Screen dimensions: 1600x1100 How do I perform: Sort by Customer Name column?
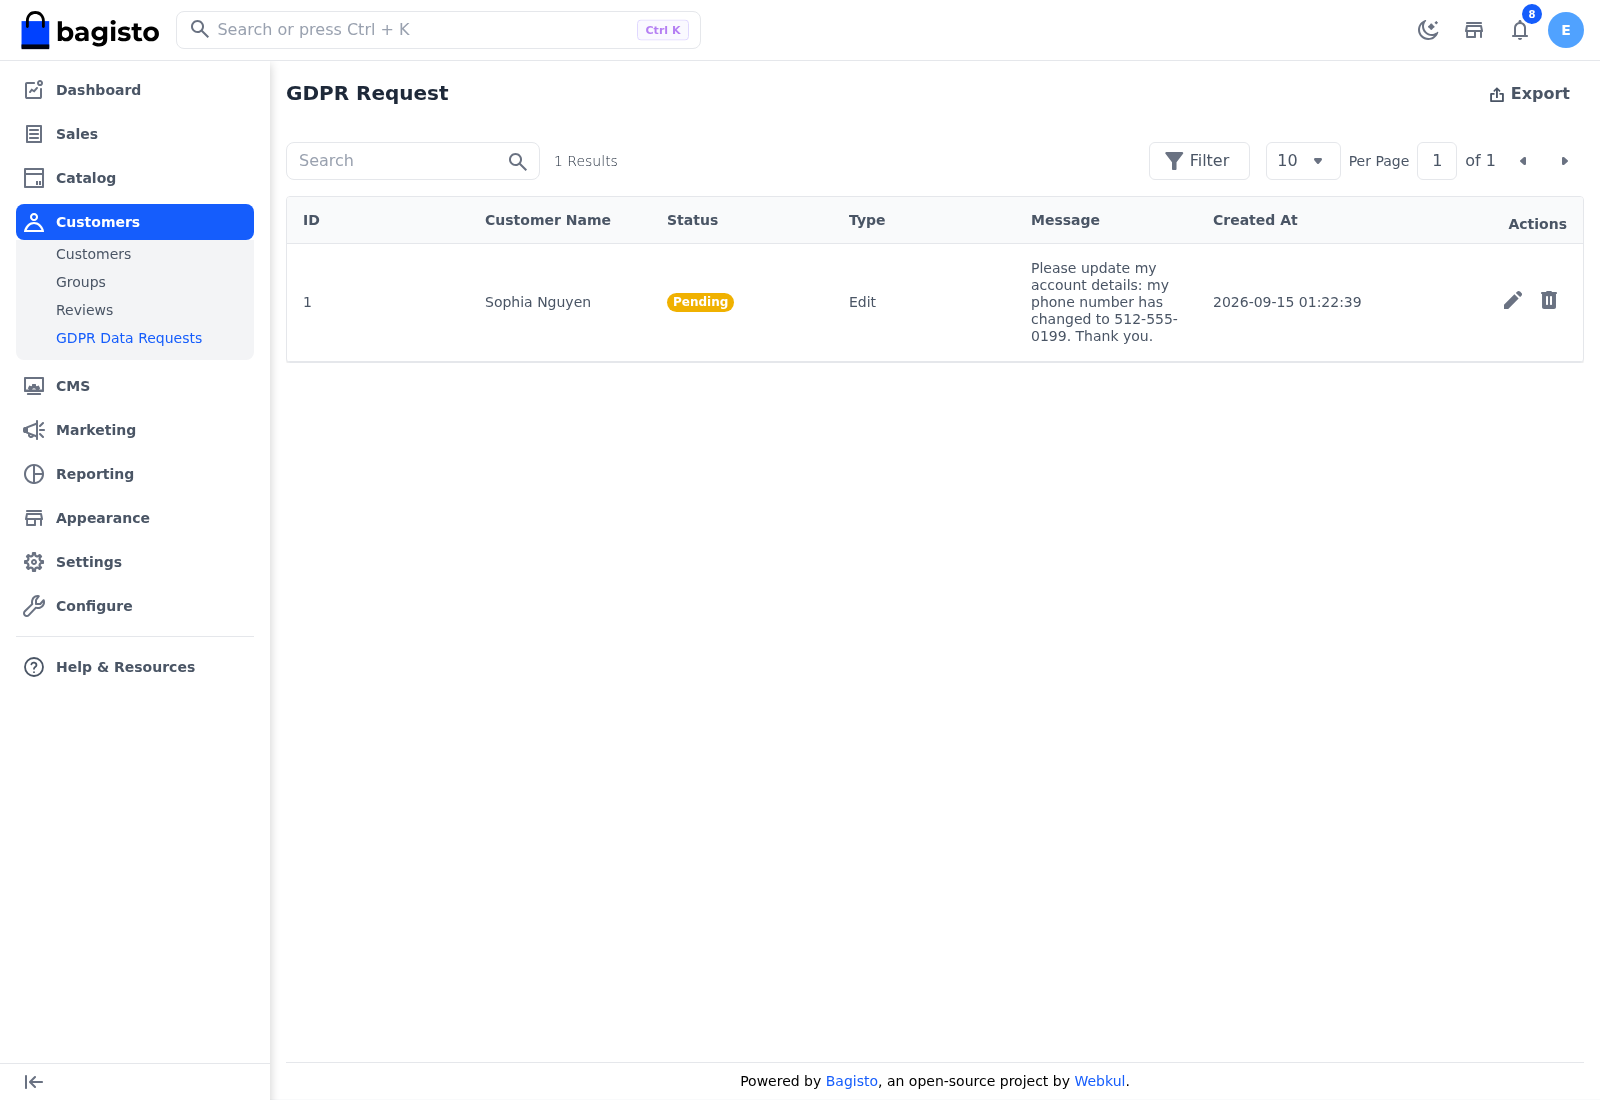pyautogui.click(x=548, y=220)
